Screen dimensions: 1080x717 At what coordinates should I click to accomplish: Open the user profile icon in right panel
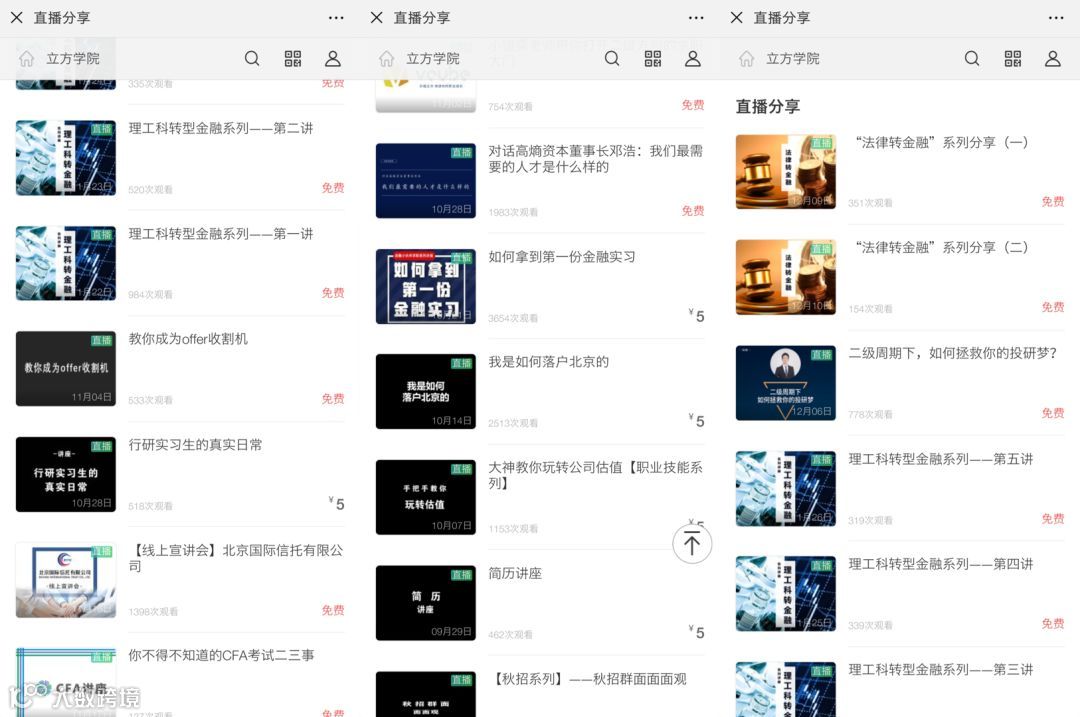click(1052, 59)
